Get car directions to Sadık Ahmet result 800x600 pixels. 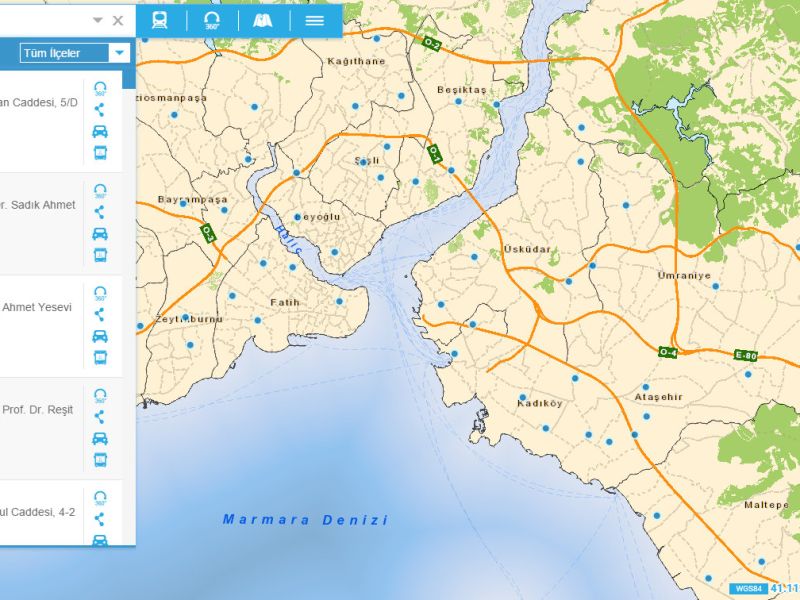(100, 234)
